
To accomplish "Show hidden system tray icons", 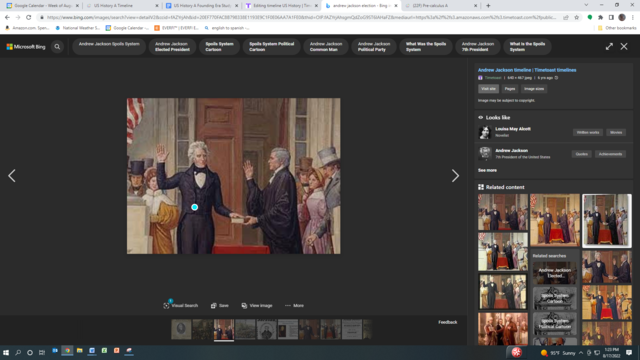I will [x=580, y=353].
